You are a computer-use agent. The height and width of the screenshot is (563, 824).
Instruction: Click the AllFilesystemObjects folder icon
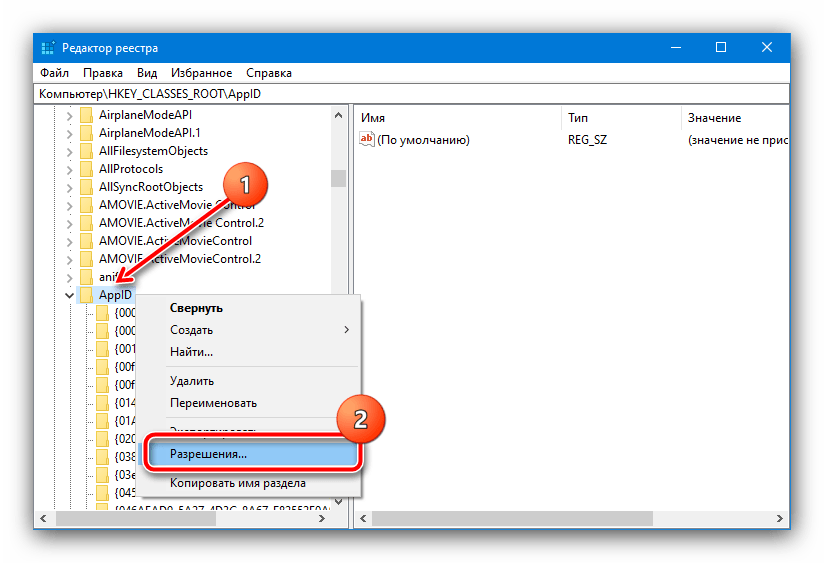[87, 151]
